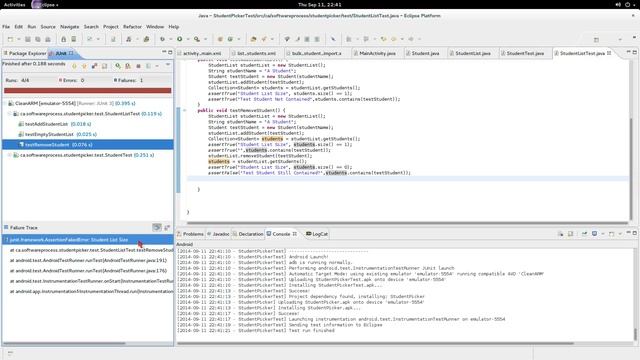The image size is (640, 360).
Task: Click the Eclipse app menu in top bar
Action: 45,5
